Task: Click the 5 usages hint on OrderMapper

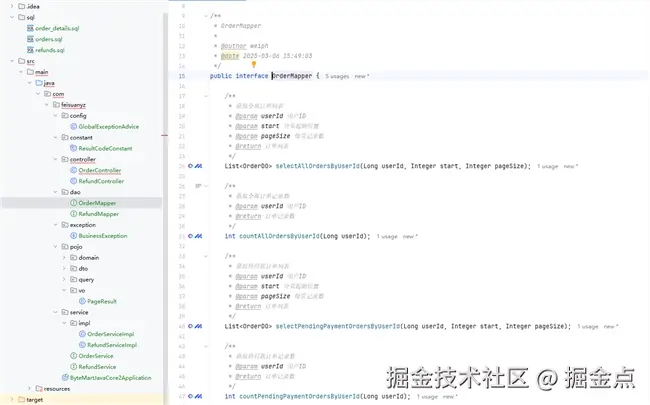Action: click(x=337, y=76)
